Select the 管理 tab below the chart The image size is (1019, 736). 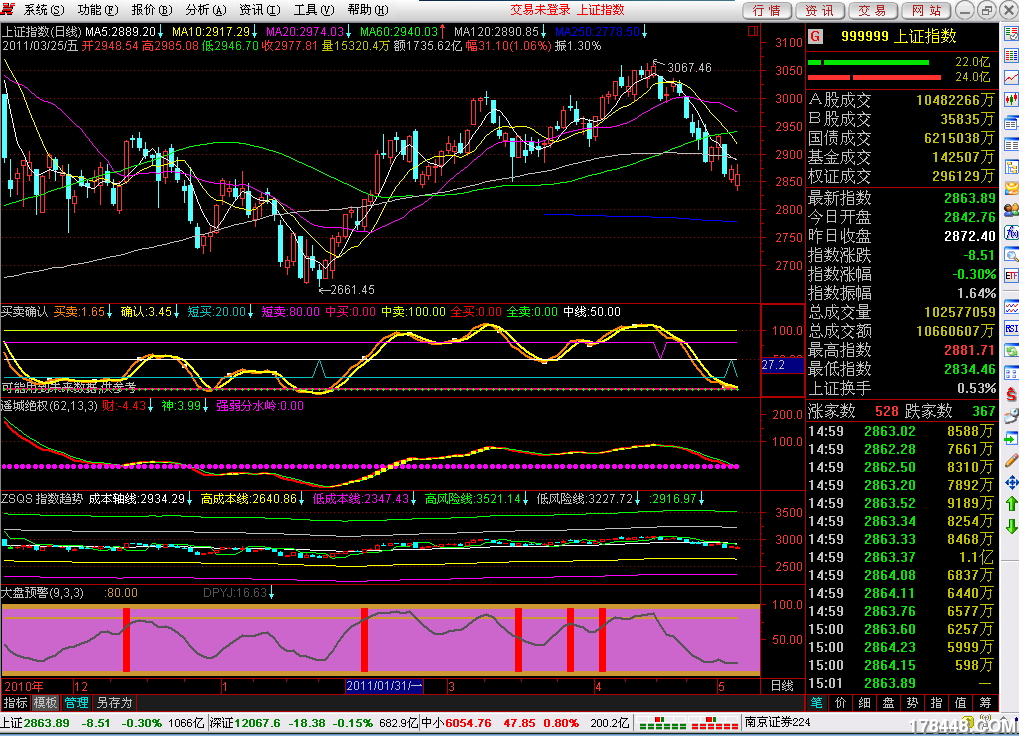[76, 703]
